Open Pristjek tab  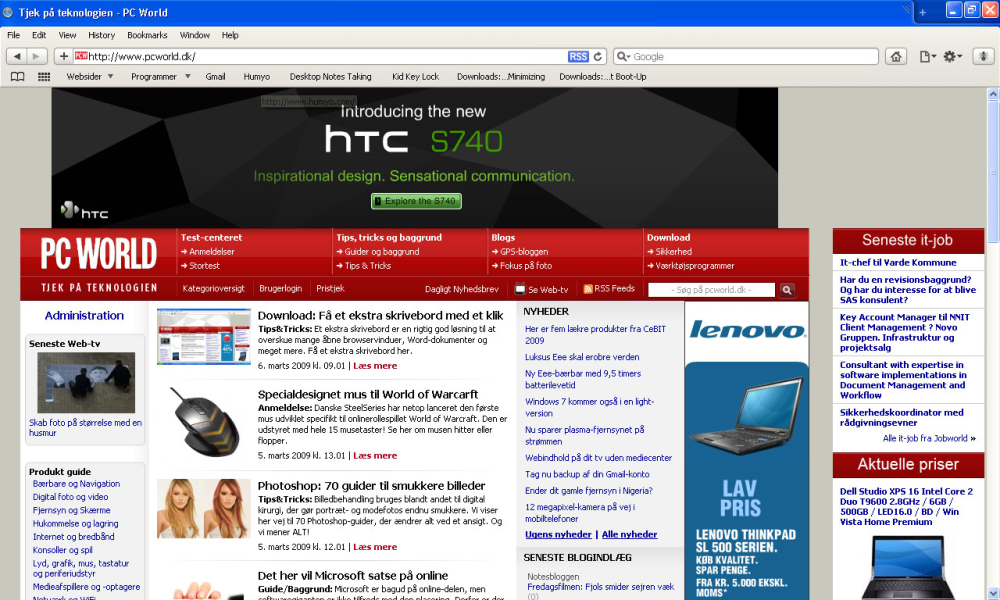[330, 289]
